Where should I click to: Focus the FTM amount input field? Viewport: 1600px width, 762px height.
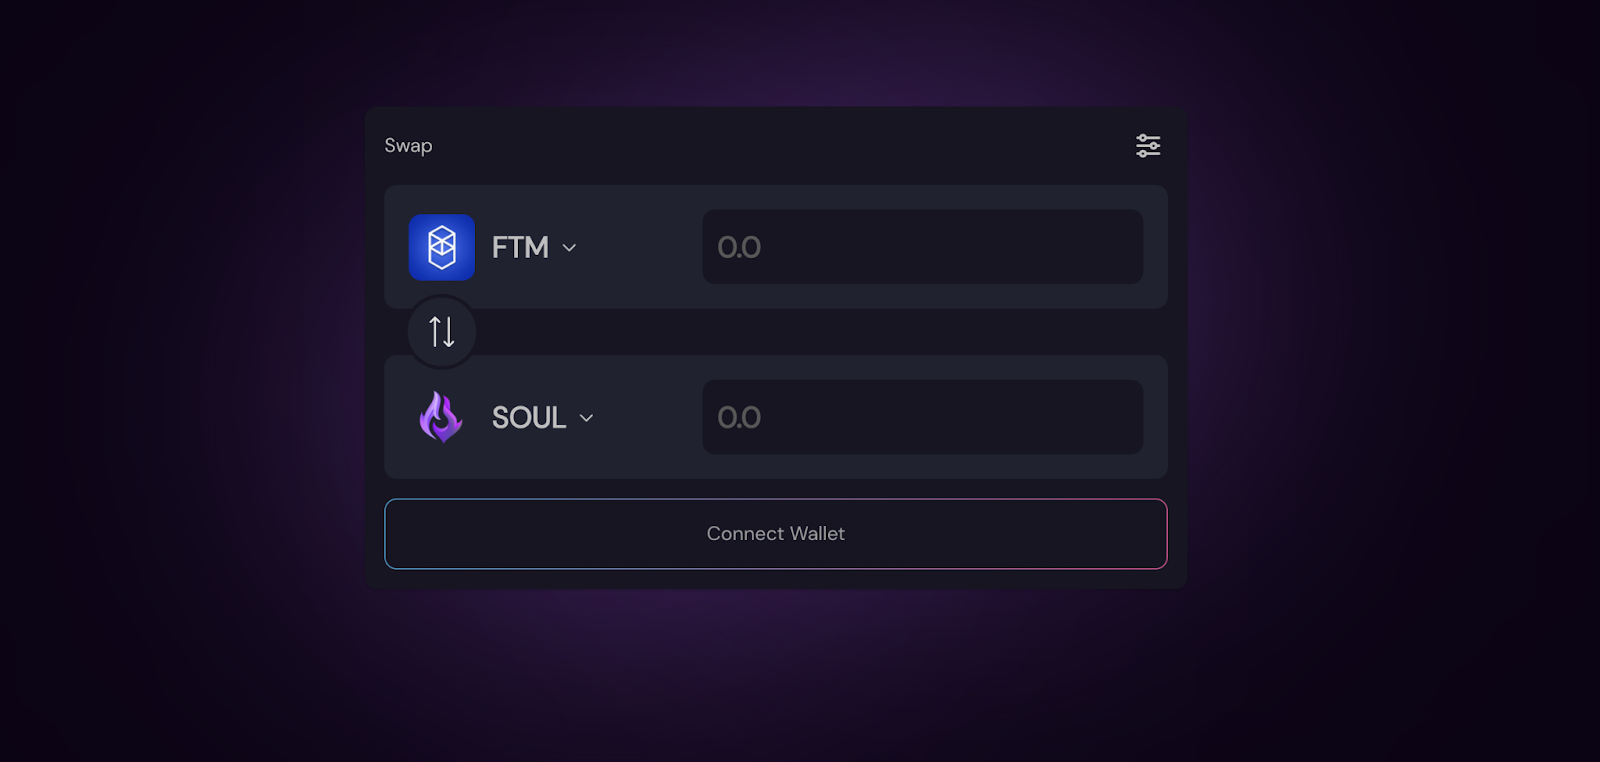pos(923,247)
